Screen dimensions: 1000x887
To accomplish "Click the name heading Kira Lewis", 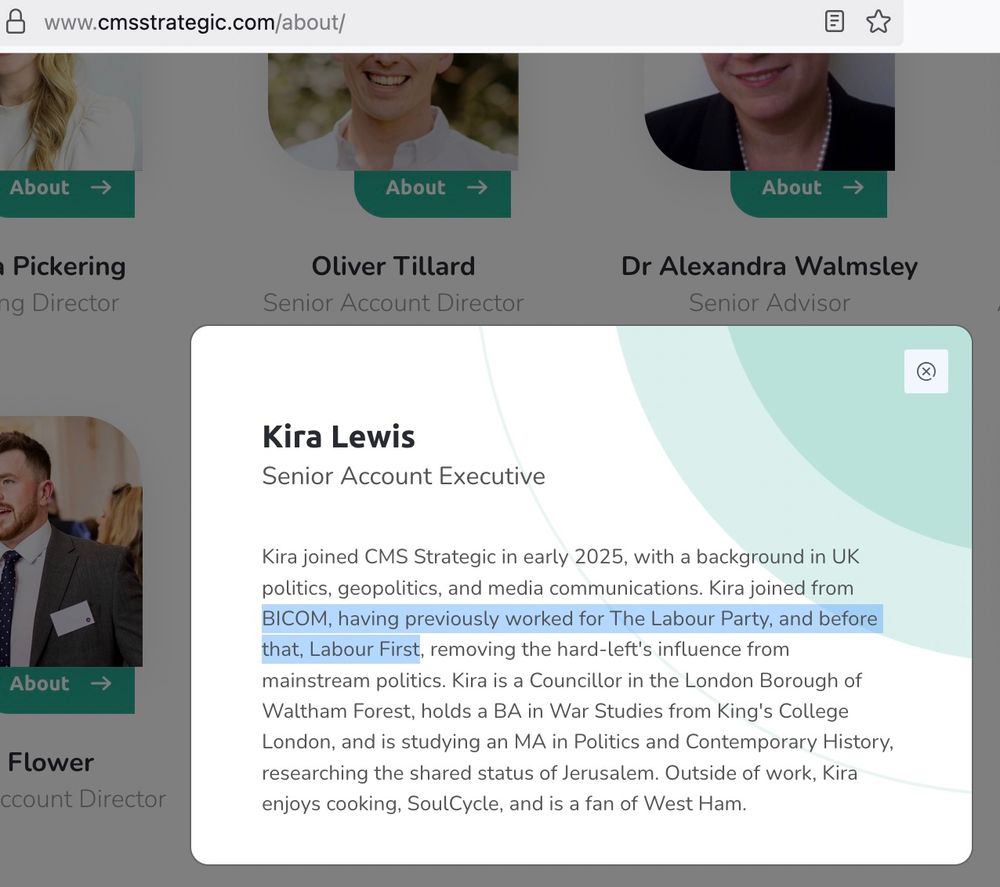I will coord(337,437).
